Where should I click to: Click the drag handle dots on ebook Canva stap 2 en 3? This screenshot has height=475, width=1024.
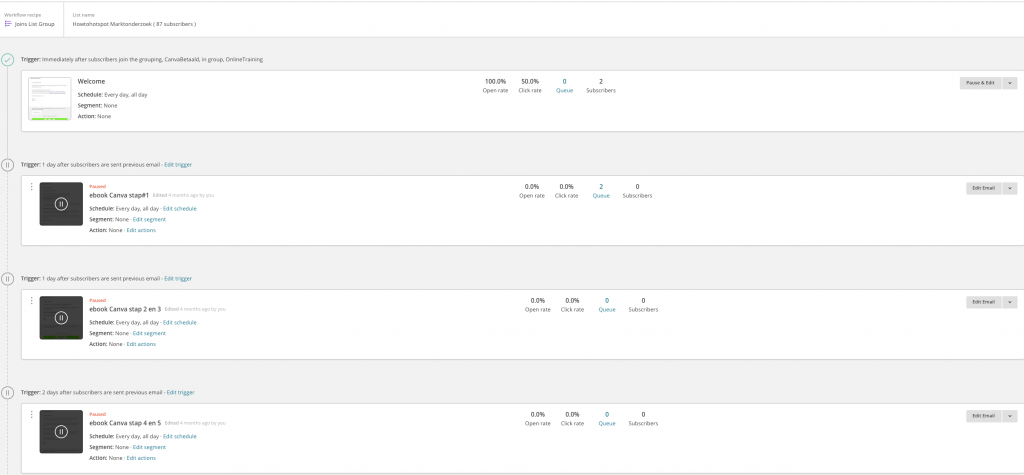tap(32, 301)
